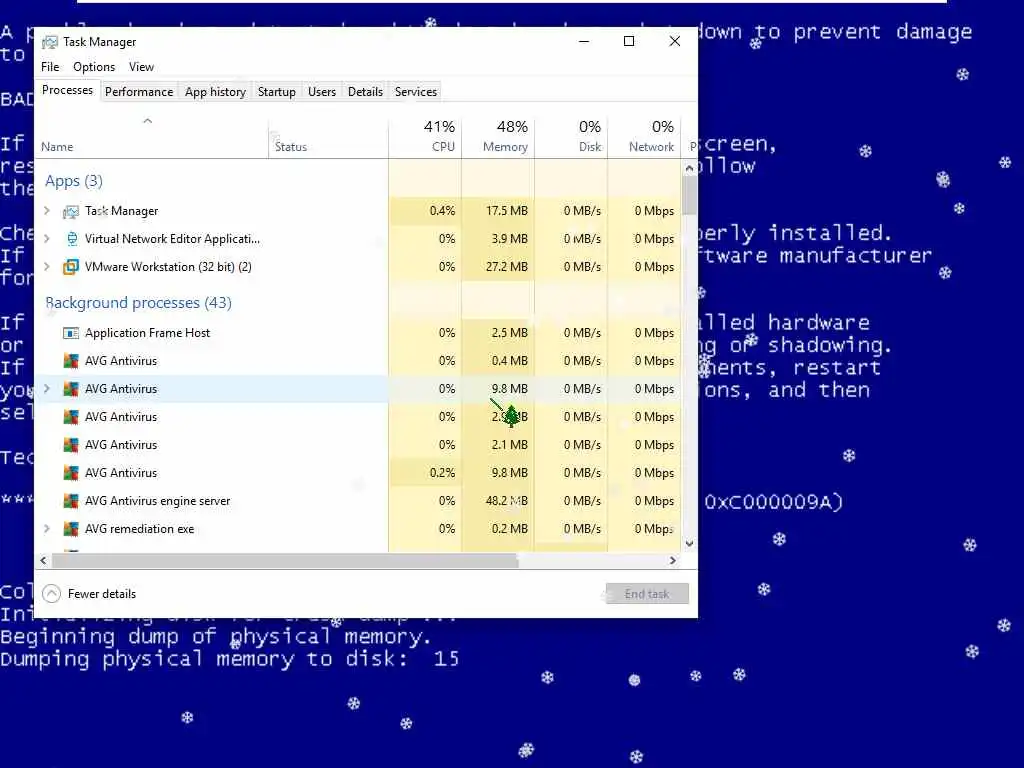Switch to the Details tab

click(x=365, y=92)
